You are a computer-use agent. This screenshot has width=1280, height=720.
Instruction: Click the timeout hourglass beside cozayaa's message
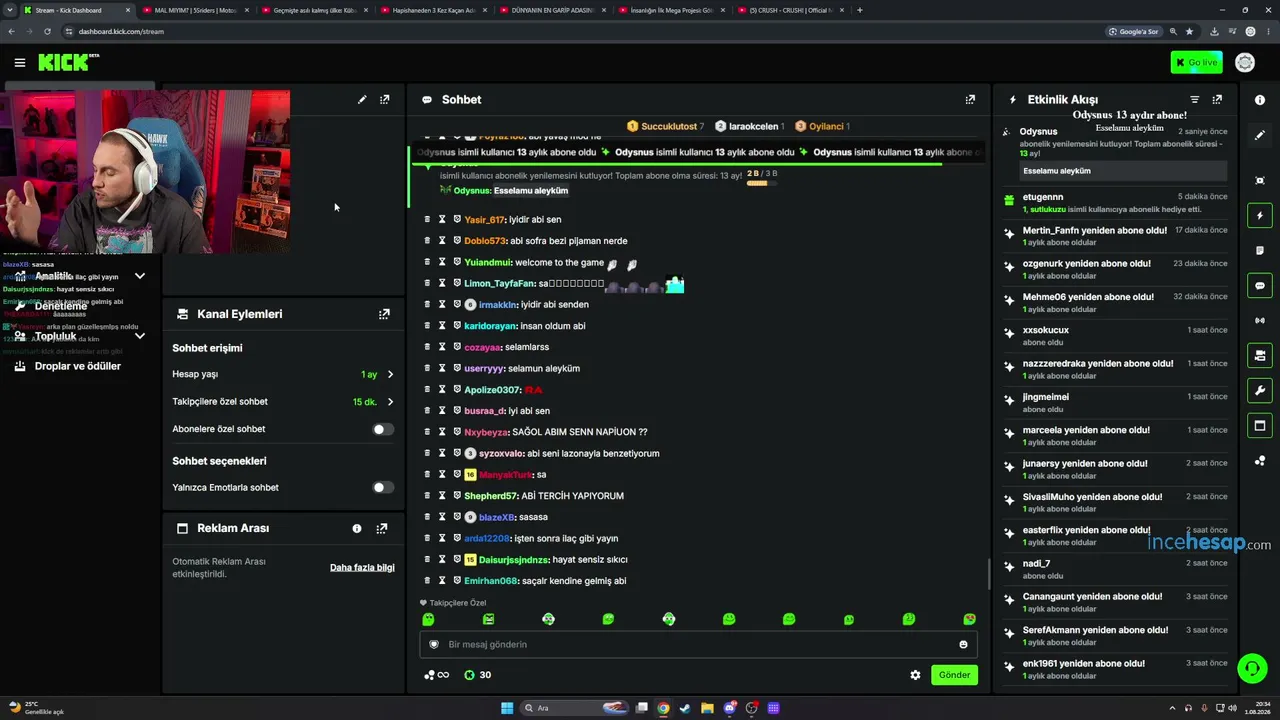(x=442, y=347)
